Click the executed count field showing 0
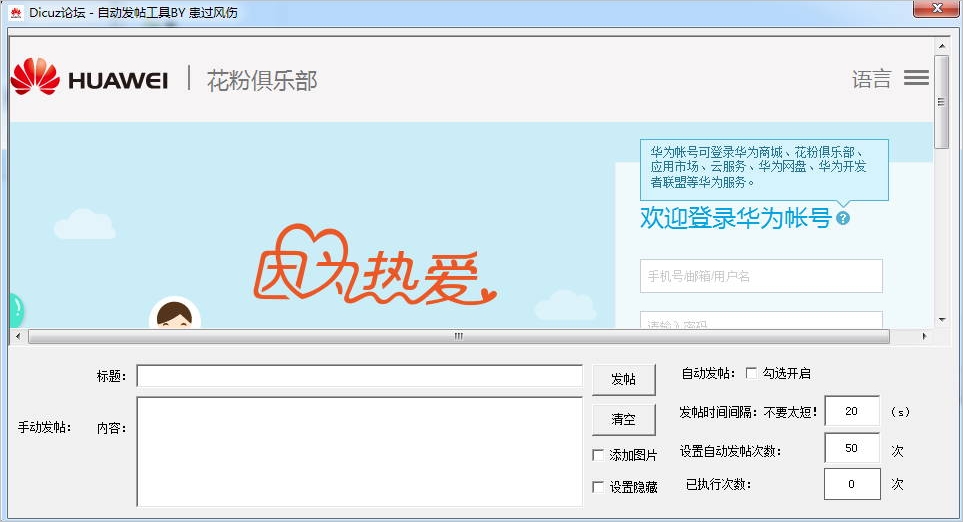Viewport: 963px width, 522px height. [852, 484]
